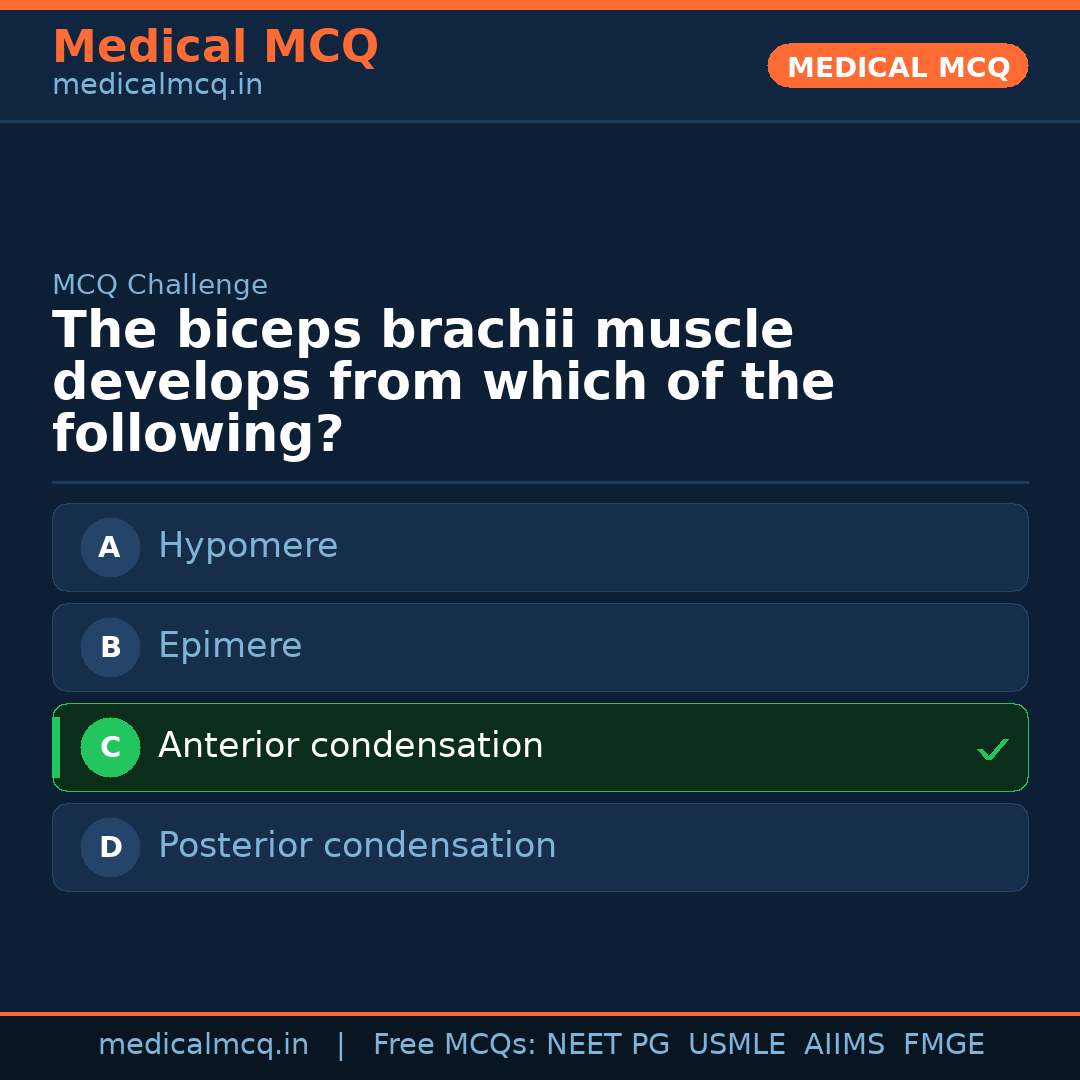Click the green checkmark on option C
This screenshot has width=1080, height=1080.
[x=992, y=749]
